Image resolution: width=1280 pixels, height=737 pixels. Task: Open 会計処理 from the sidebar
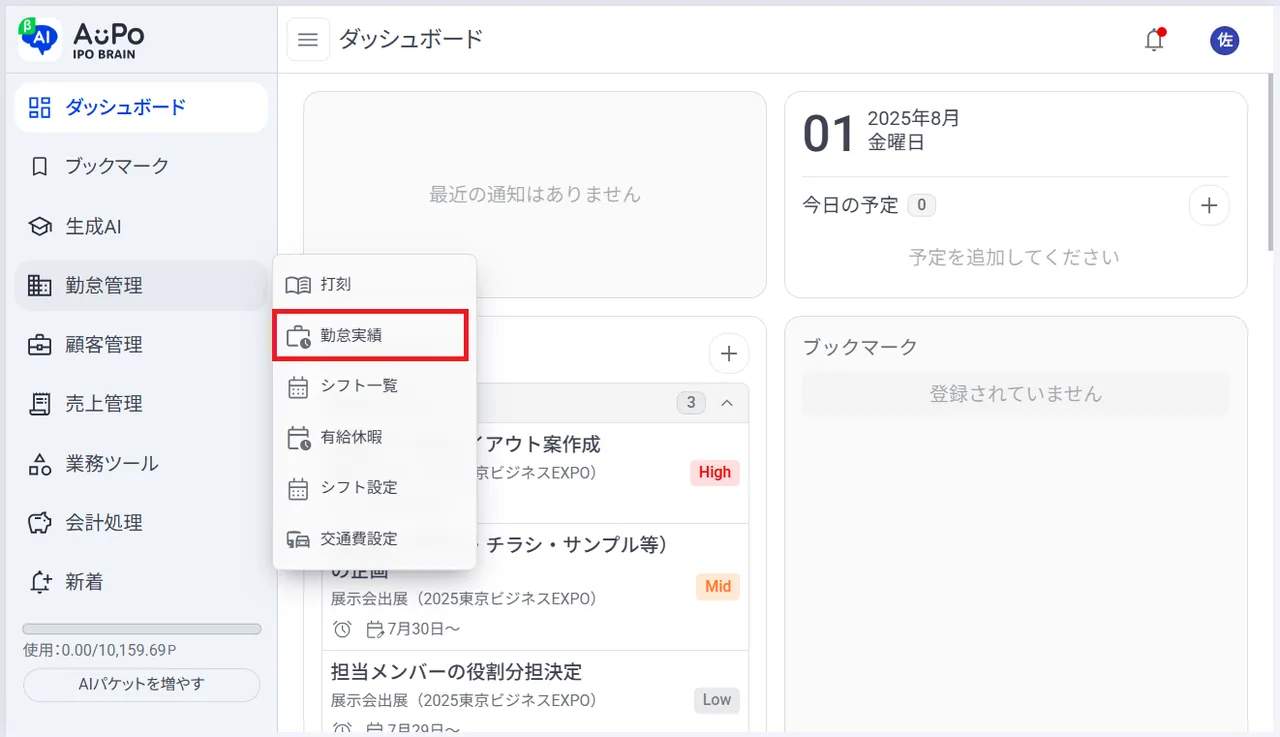[x=141, y=523]
